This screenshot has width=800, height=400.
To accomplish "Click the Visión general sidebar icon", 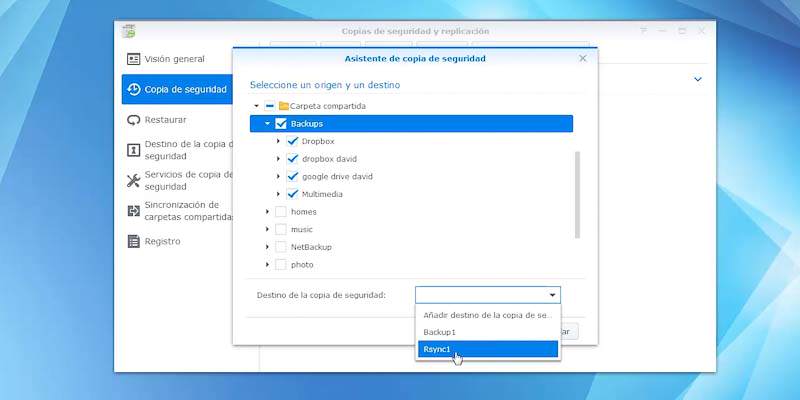I will tap(133, 59).
